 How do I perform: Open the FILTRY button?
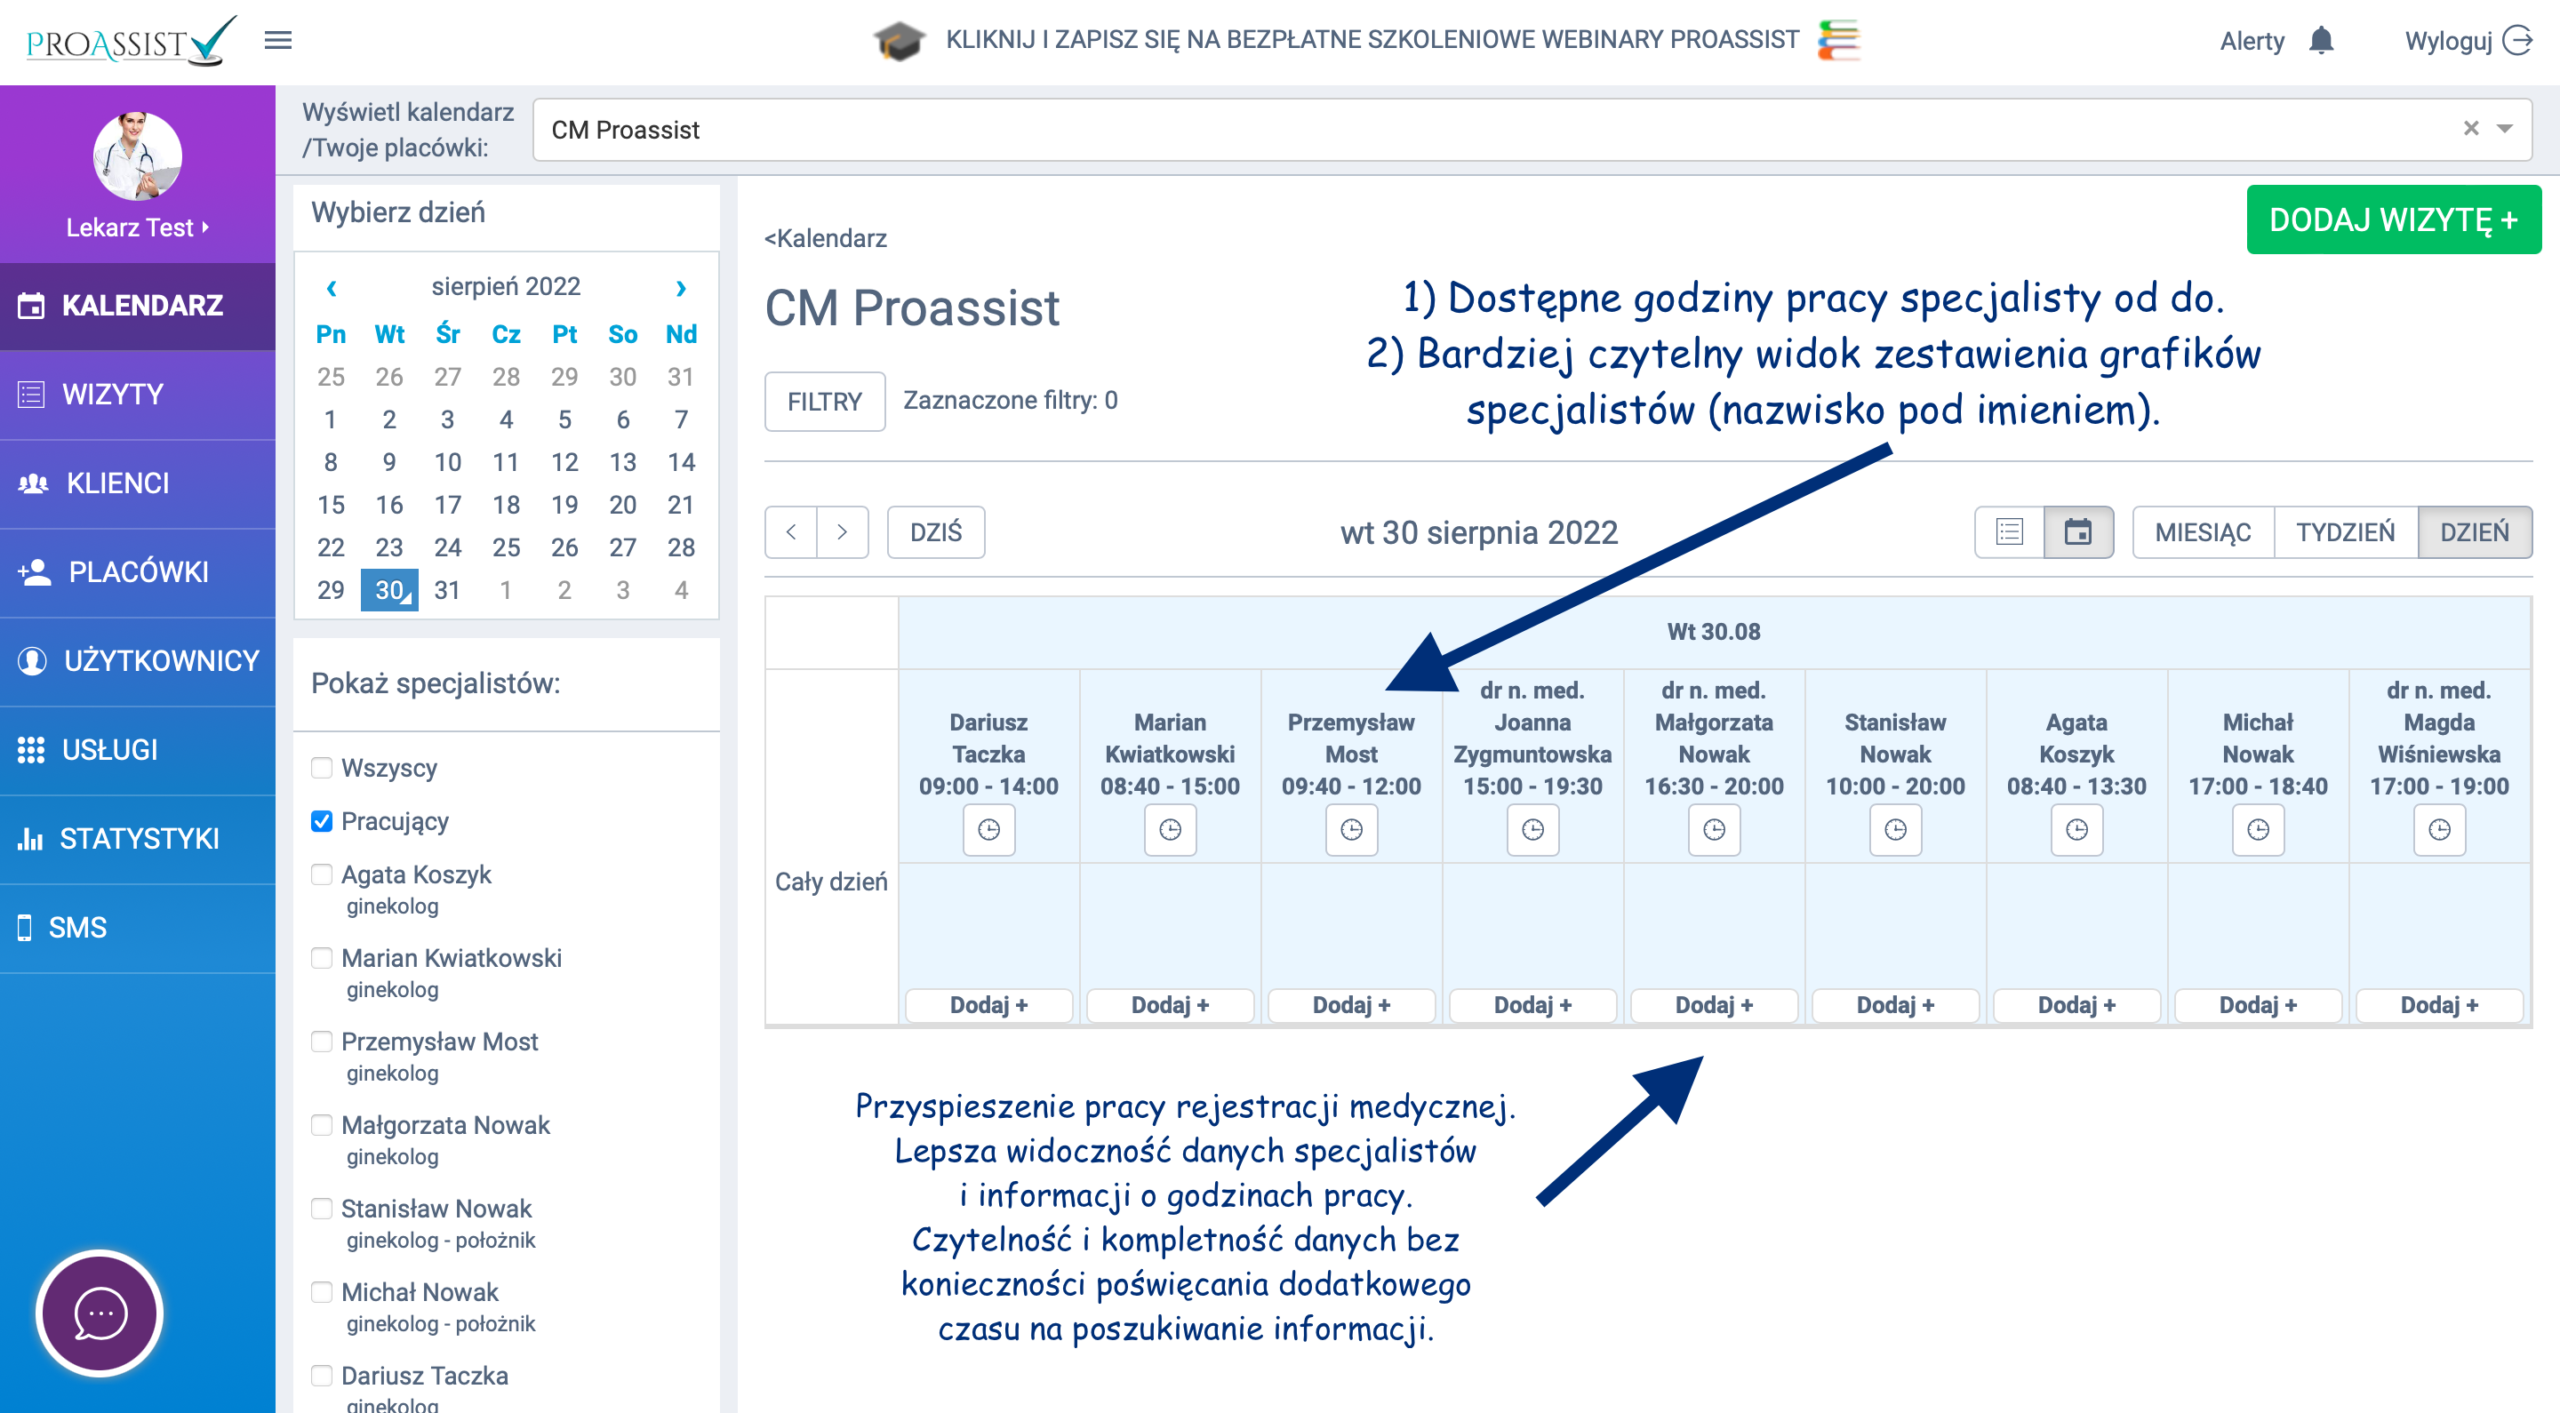(825, 401)
